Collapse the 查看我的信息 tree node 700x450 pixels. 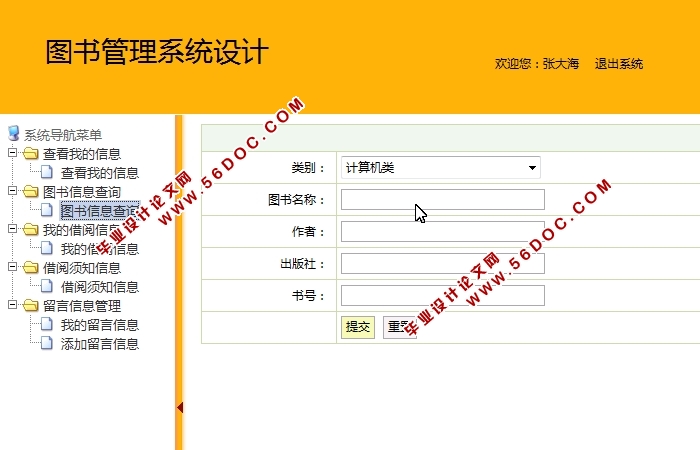[12, 154]
